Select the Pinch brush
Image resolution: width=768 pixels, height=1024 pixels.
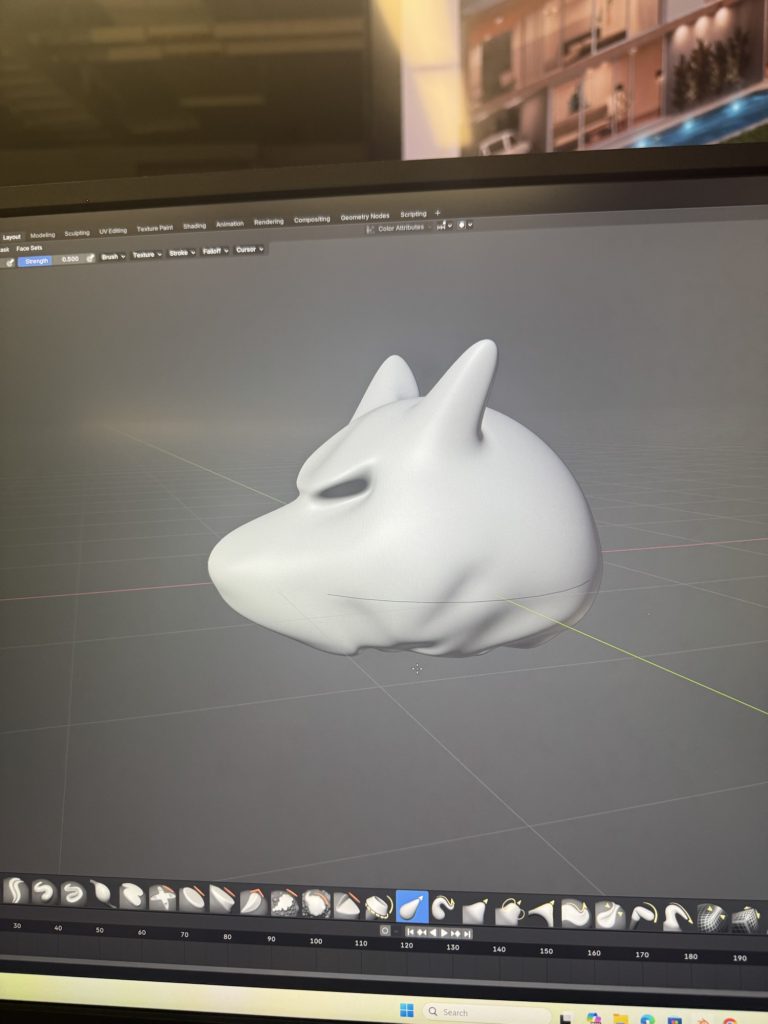pos(443,908)
